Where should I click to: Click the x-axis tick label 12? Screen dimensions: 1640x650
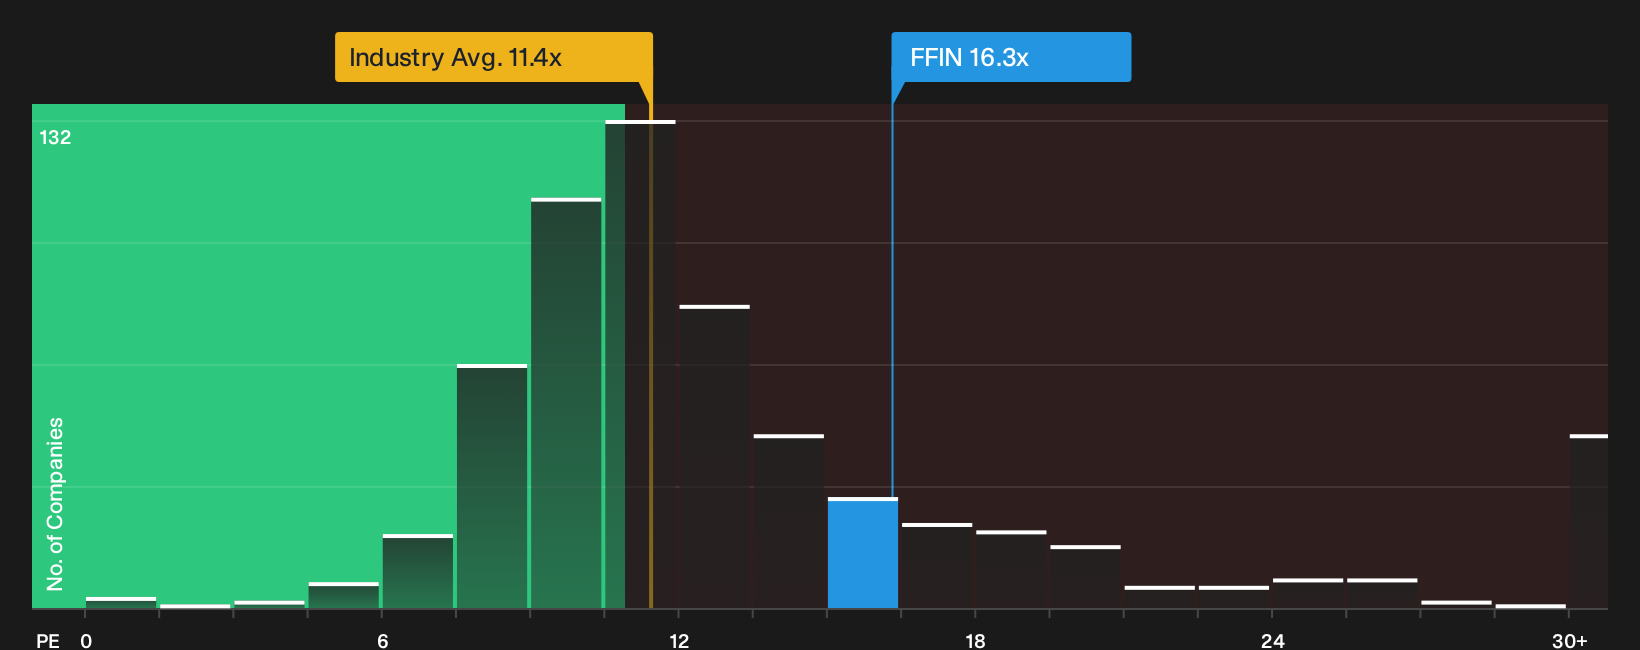coord(679,641)
